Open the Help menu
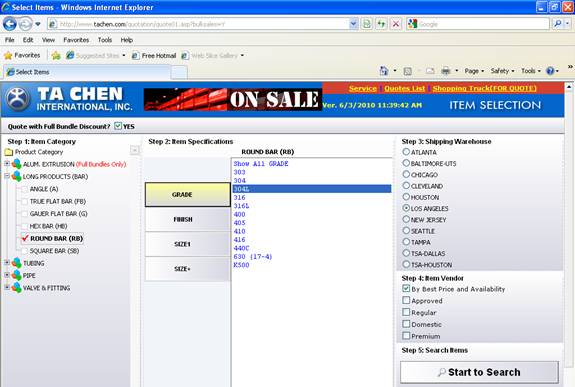The height and width of the screenshot is (387, 575). coord(127,40)
